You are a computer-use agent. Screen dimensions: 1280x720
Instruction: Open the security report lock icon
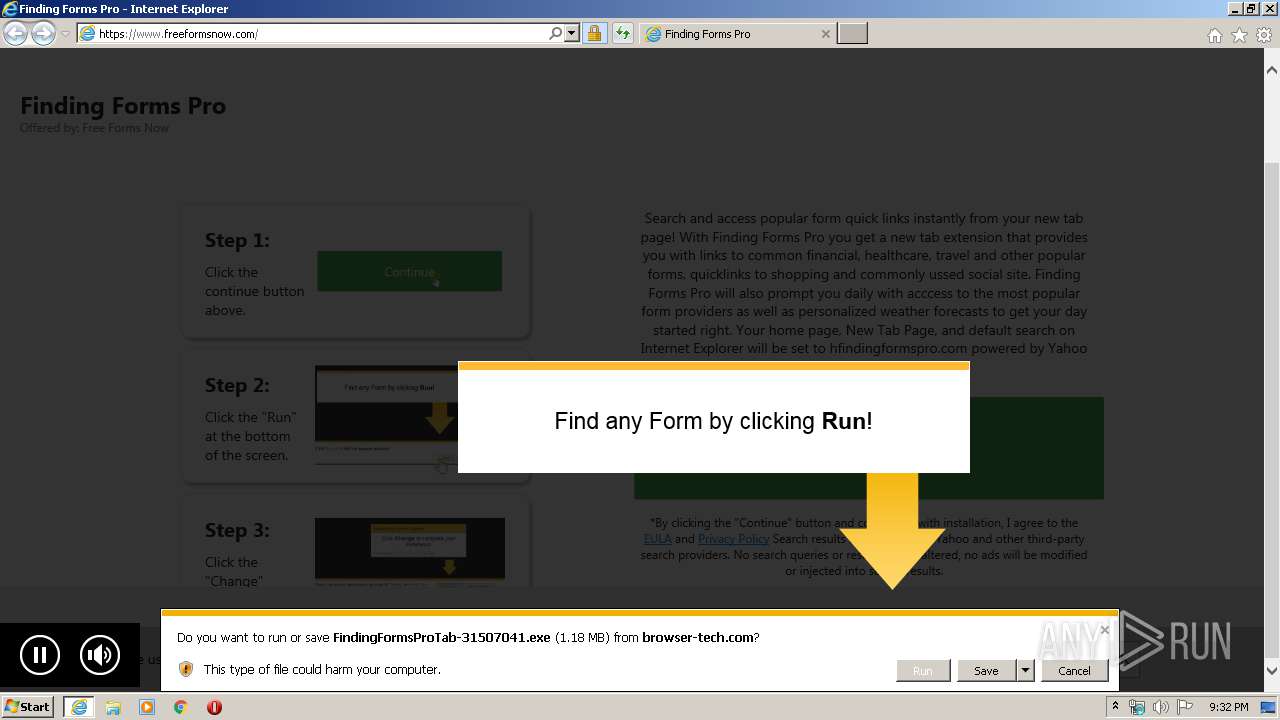point(594,34)
